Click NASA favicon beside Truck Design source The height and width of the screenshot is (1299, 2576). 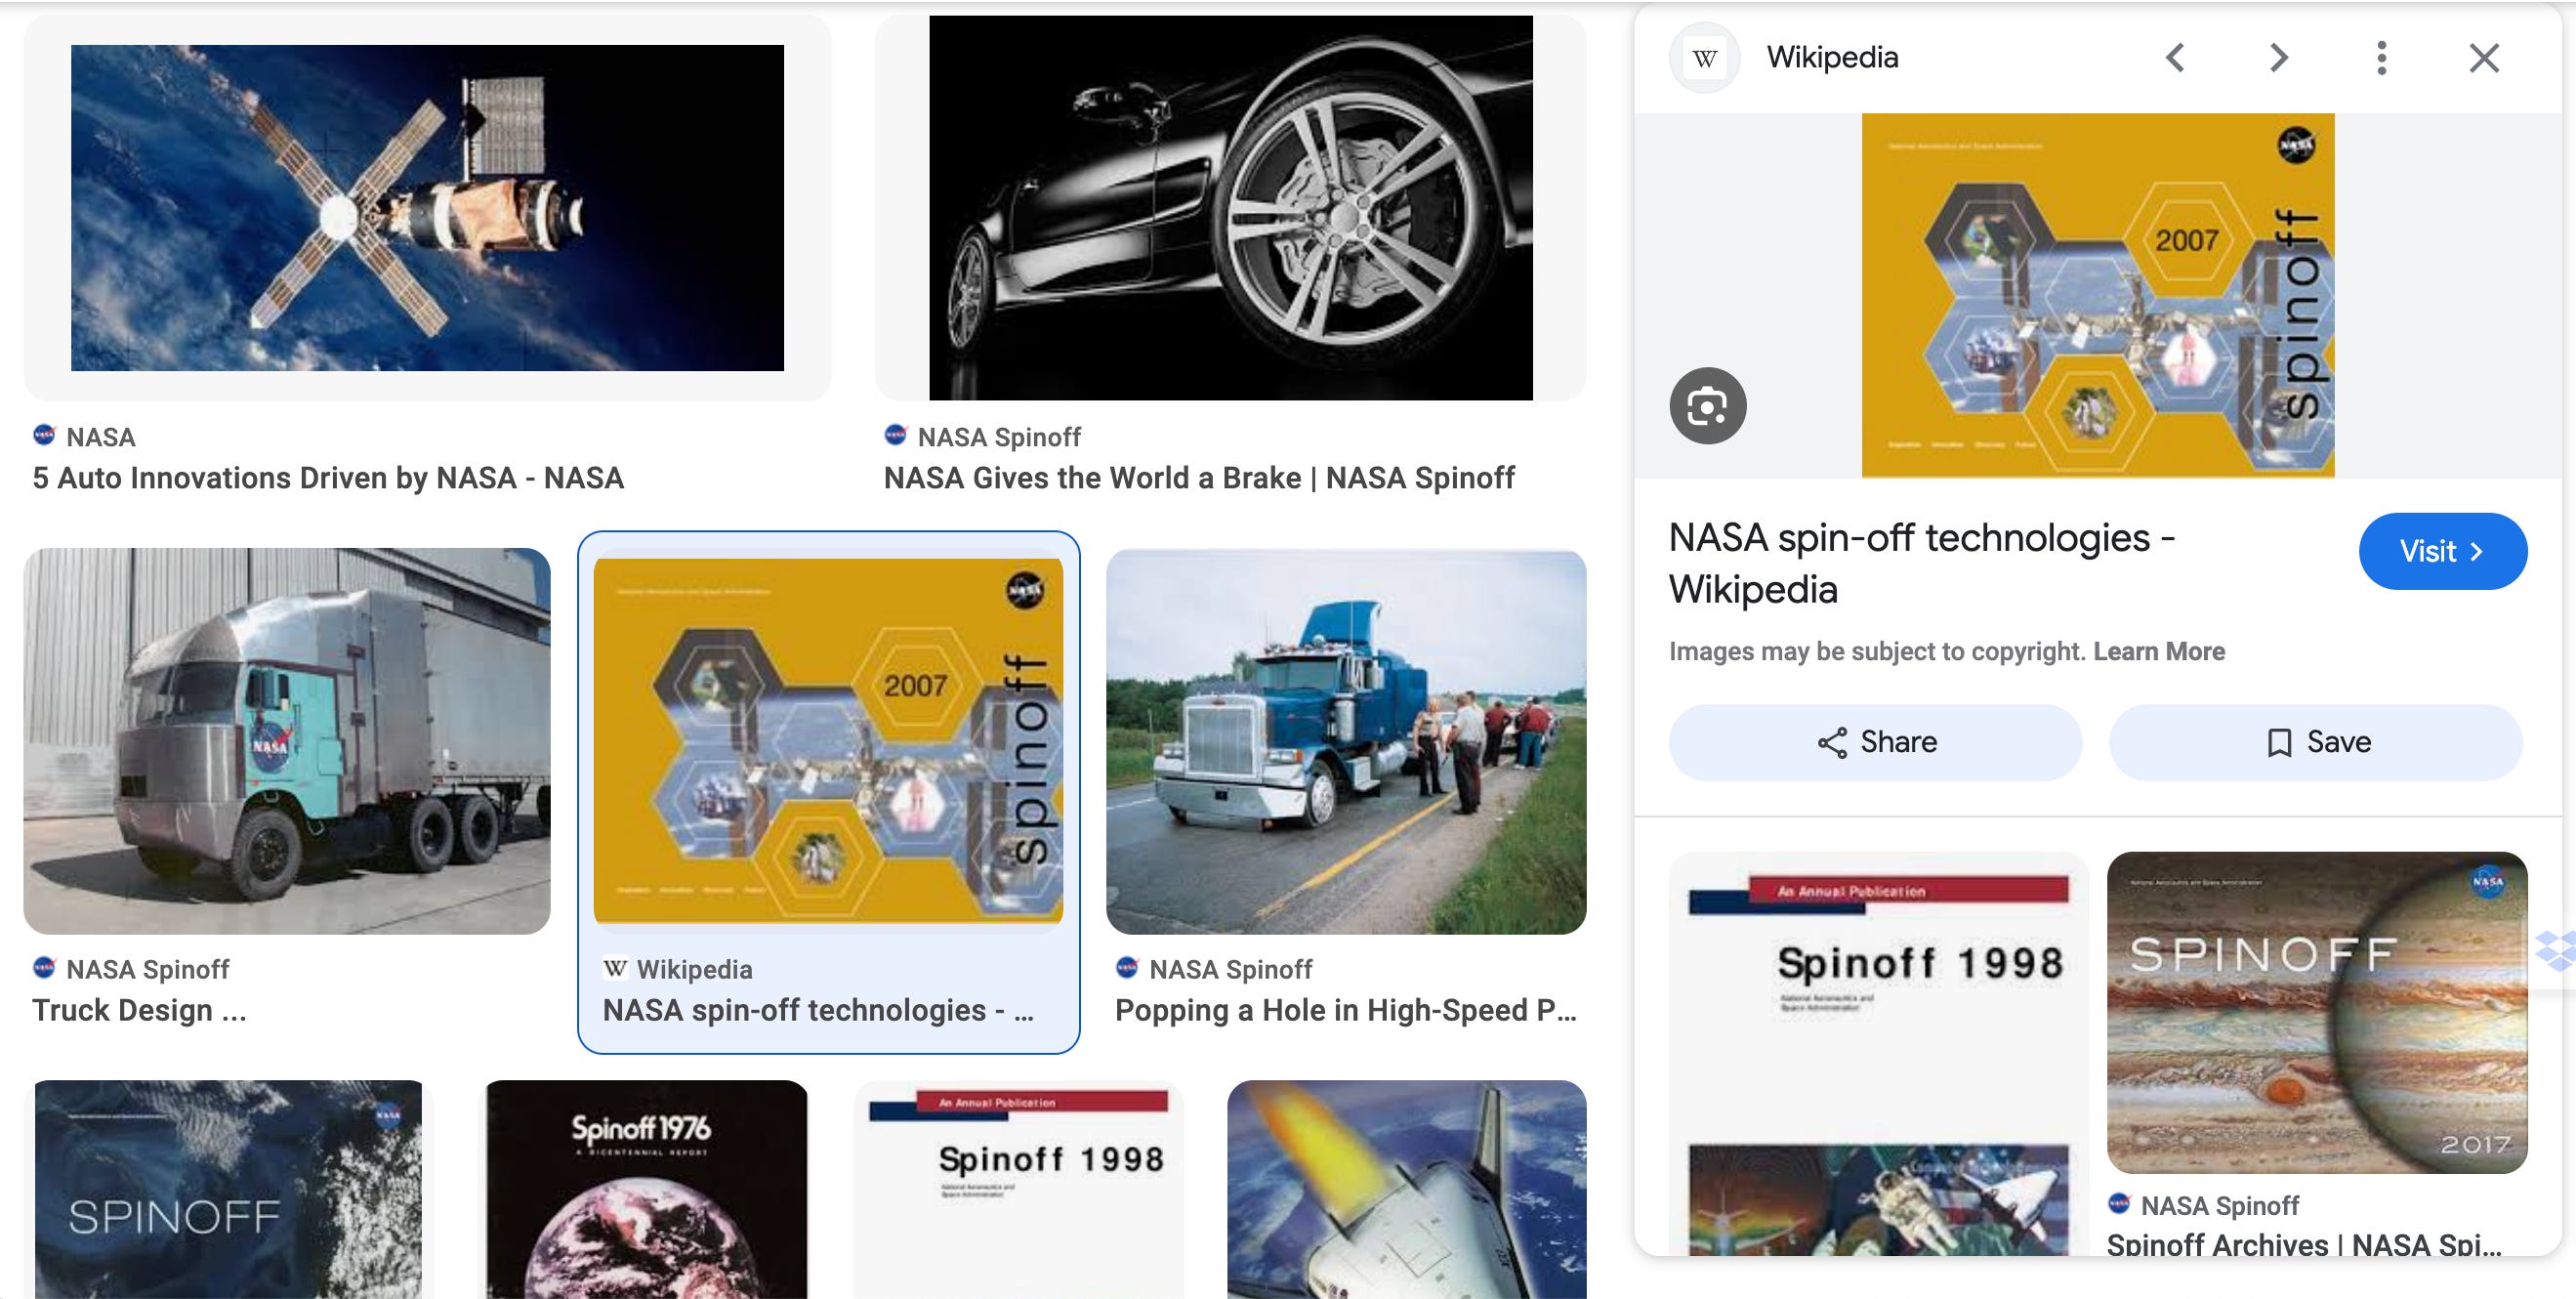coord(44,966)
